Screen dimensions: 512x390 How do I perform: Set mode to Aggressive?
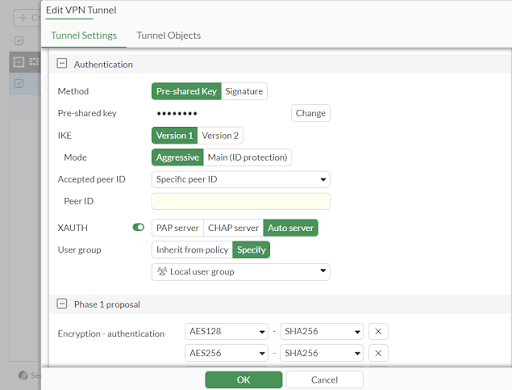177,157
